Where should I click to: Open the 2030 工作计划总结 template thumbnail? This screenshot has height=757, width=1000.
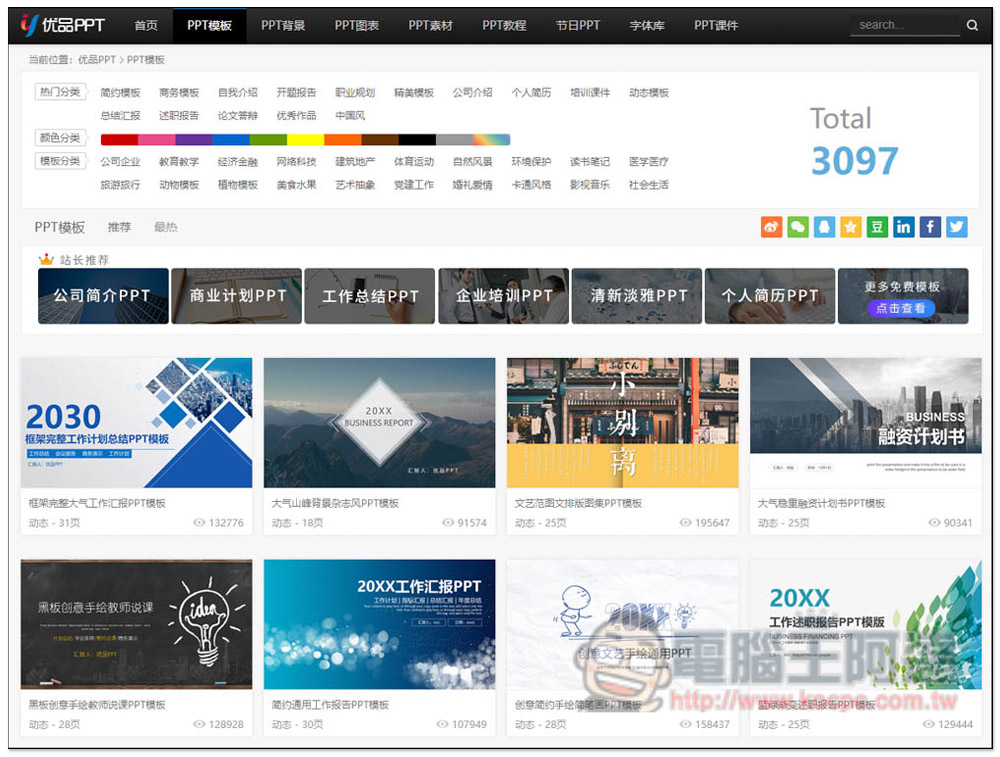[136, 423]
